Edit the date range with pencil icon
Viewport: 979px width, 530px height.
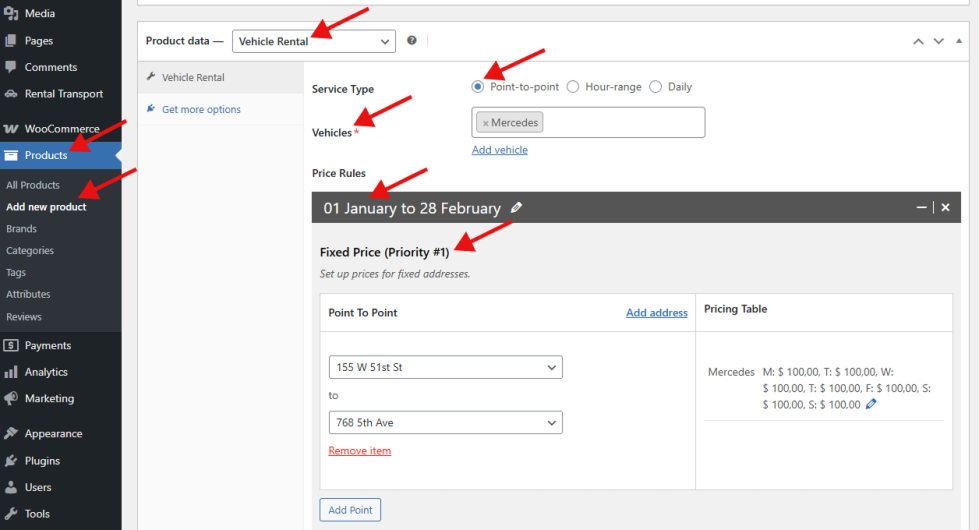pyautogui.click(x=516, y=208)
